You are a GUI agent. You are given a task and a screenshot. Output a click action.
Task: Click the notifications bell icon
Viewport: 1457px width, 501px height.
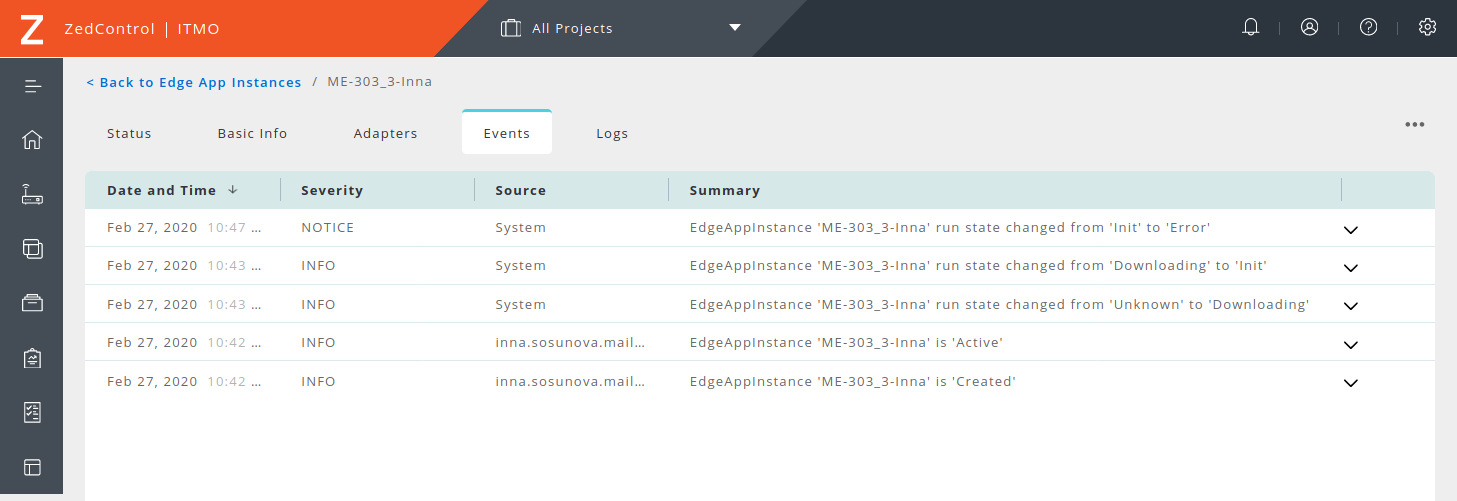pos(1250,28)
